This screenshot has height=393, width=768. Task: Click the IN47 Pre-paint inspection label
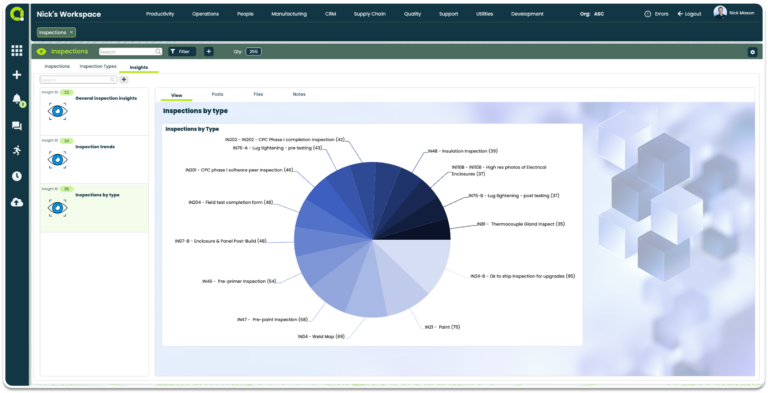[272, 319]
